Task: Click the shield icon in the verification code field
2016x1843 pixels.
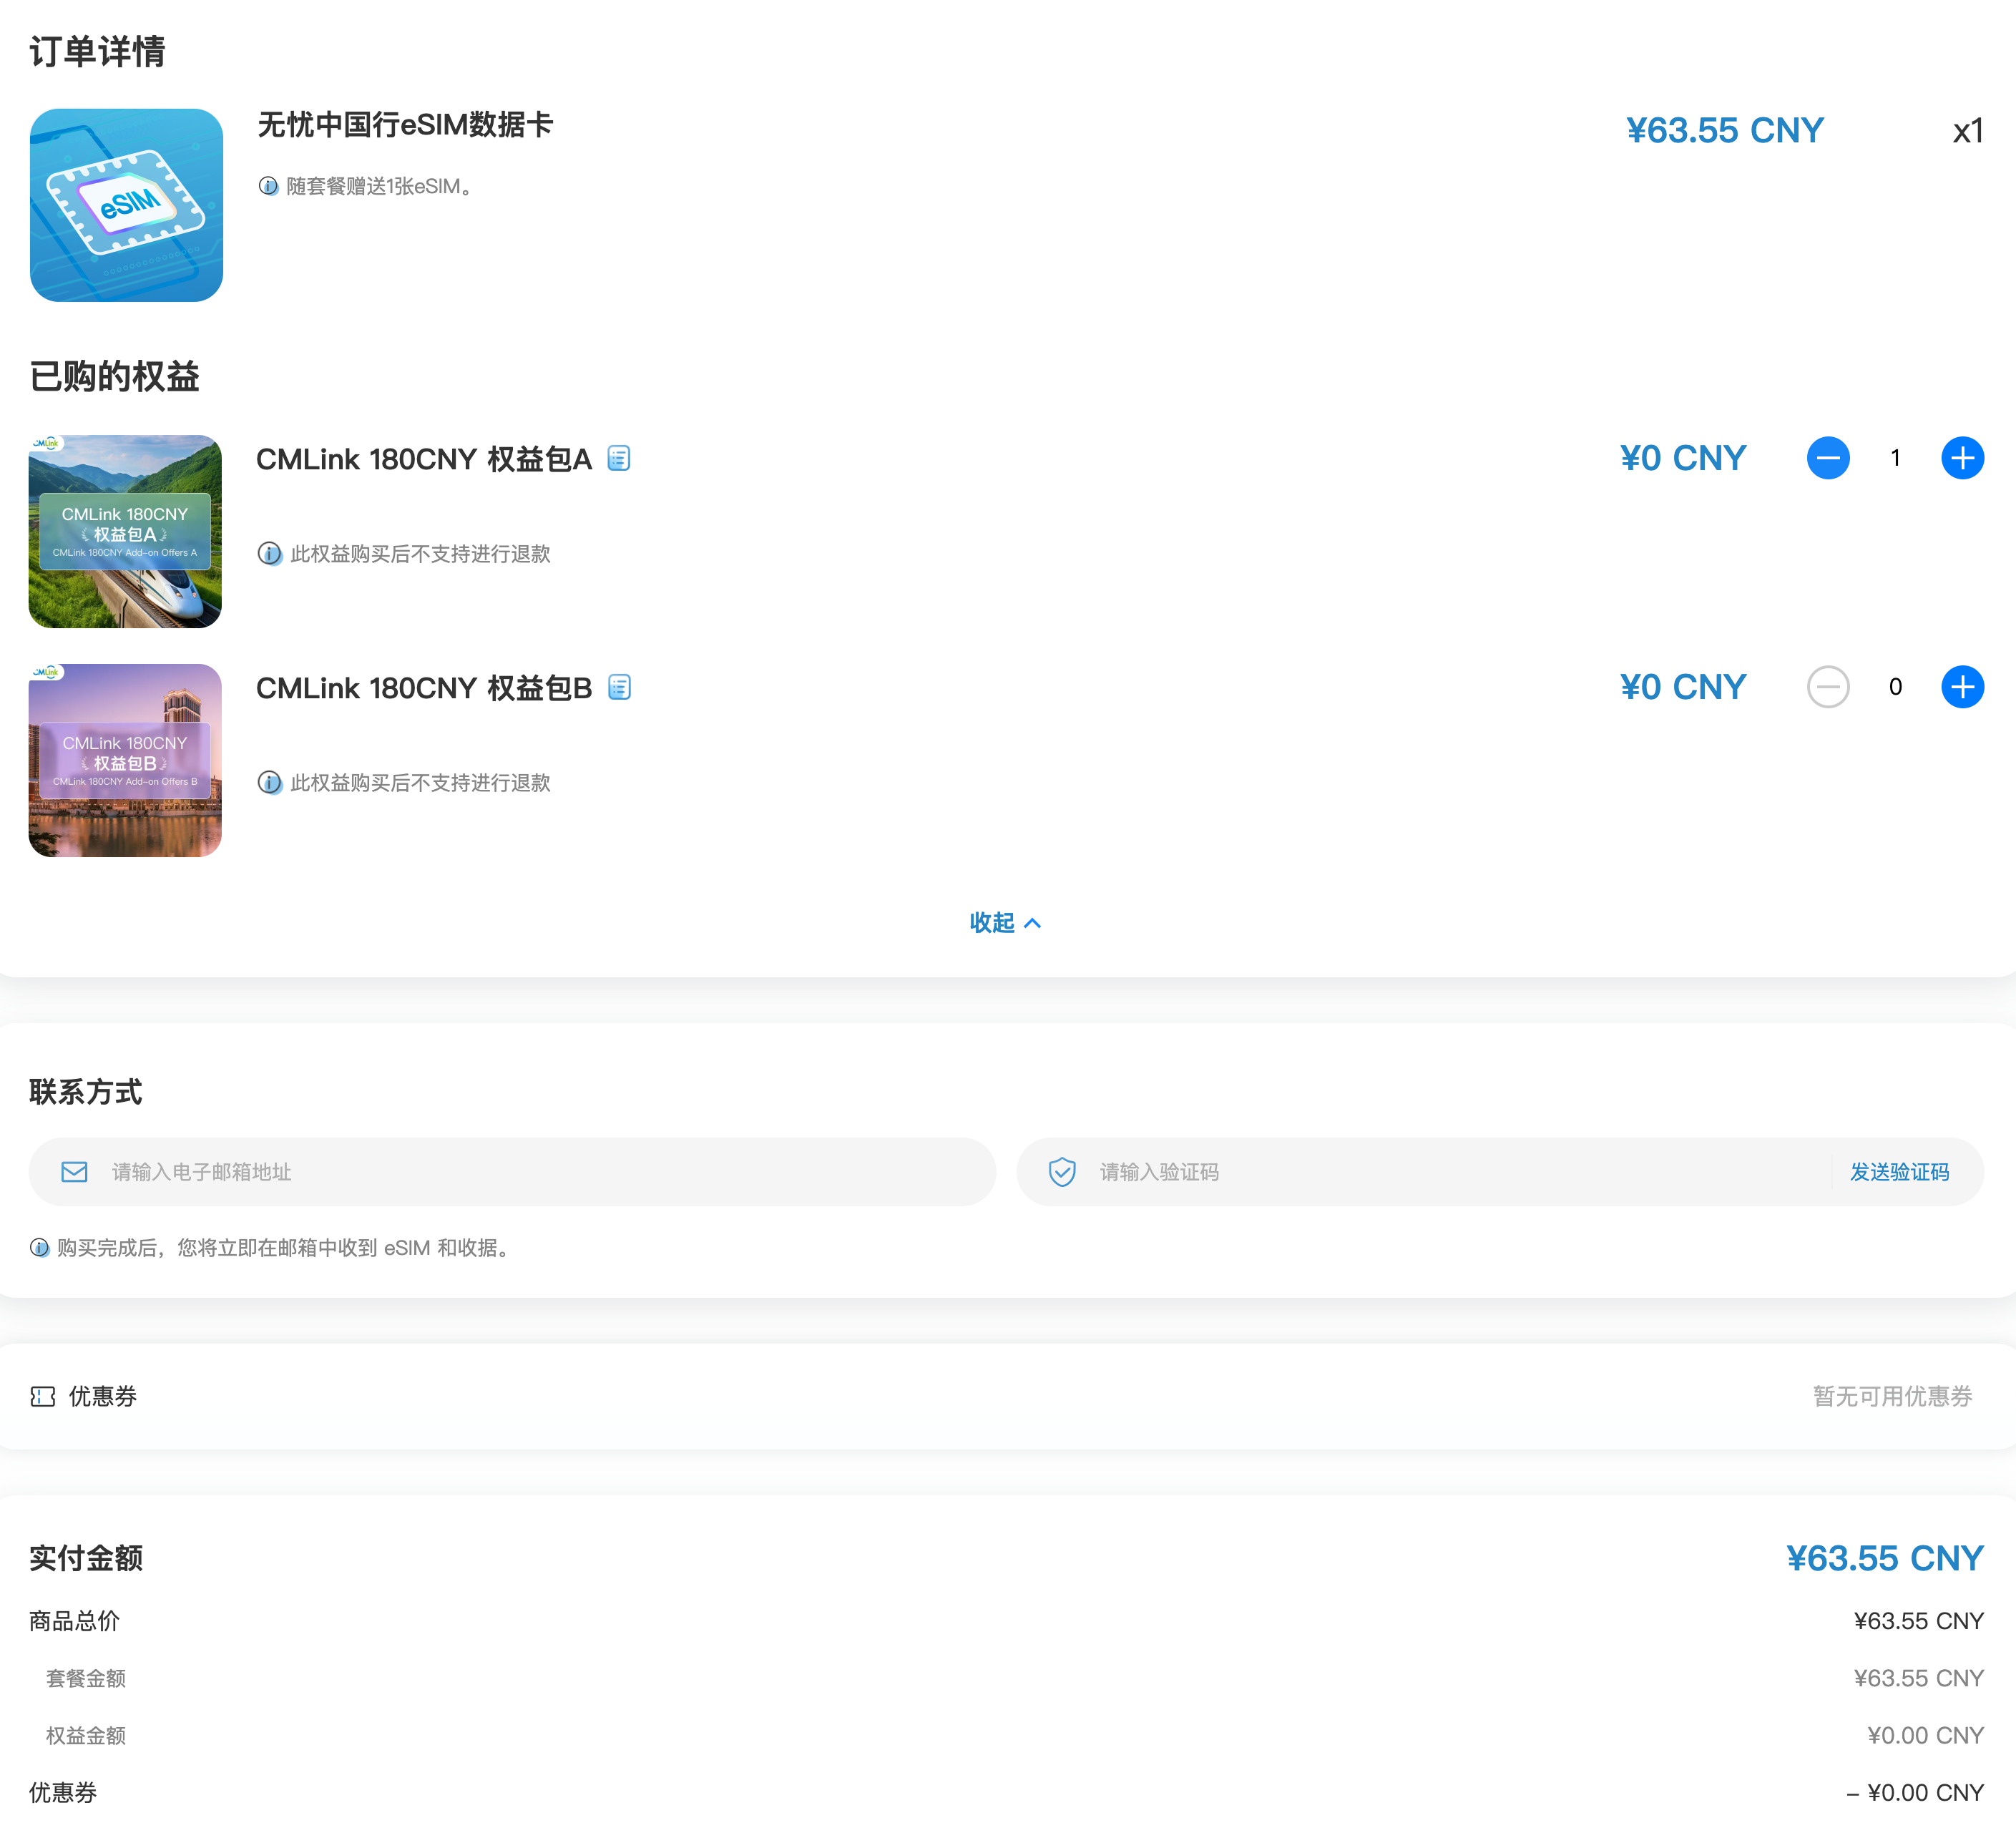Action: [1062, 1172]
